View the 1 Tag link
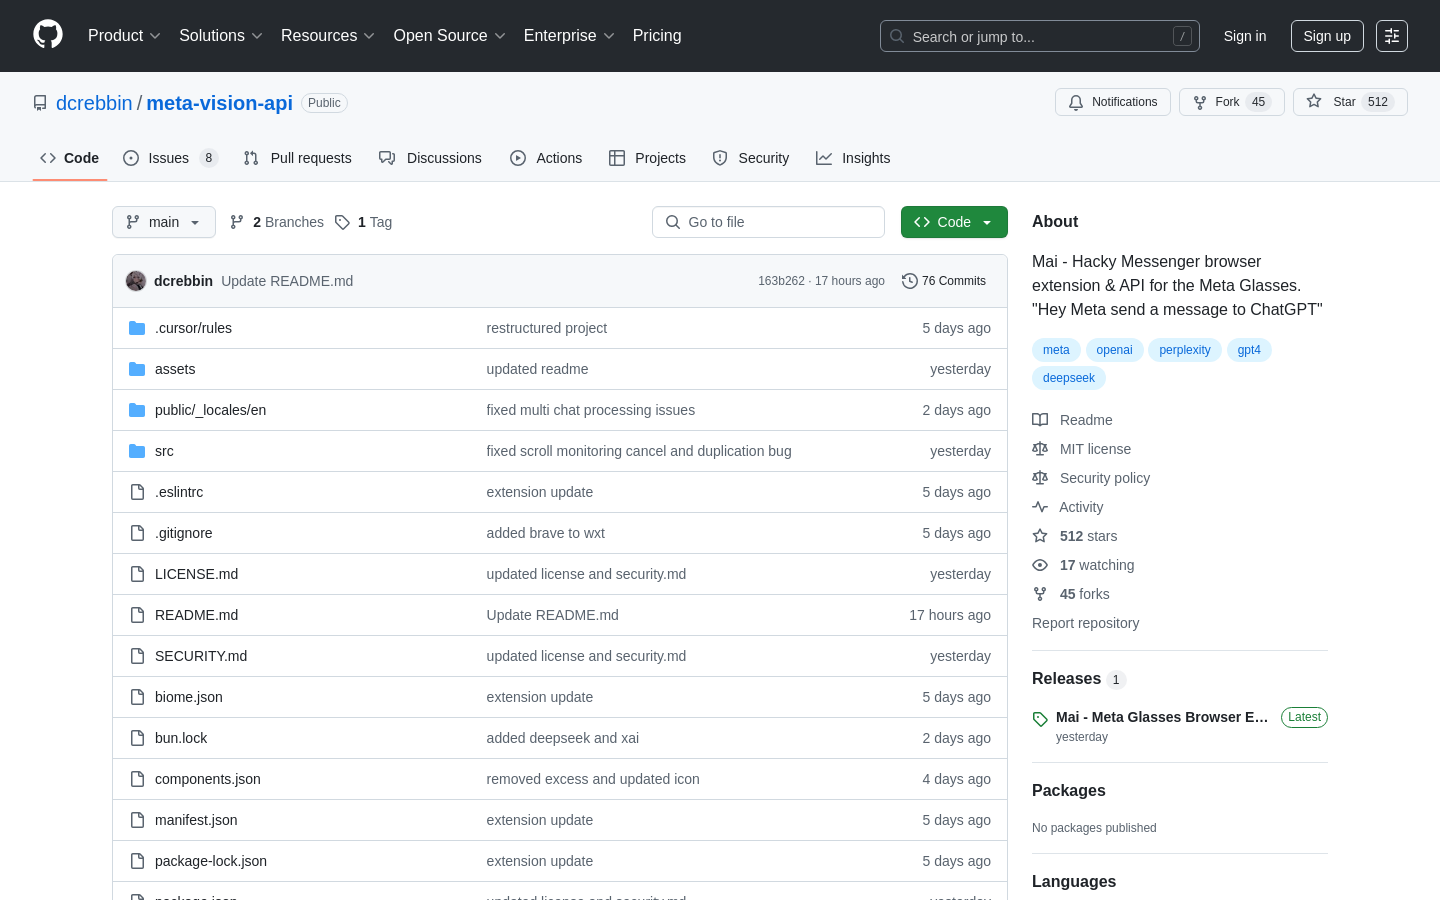The width and height of the screenshot is (1440, 900). [363, 222]
